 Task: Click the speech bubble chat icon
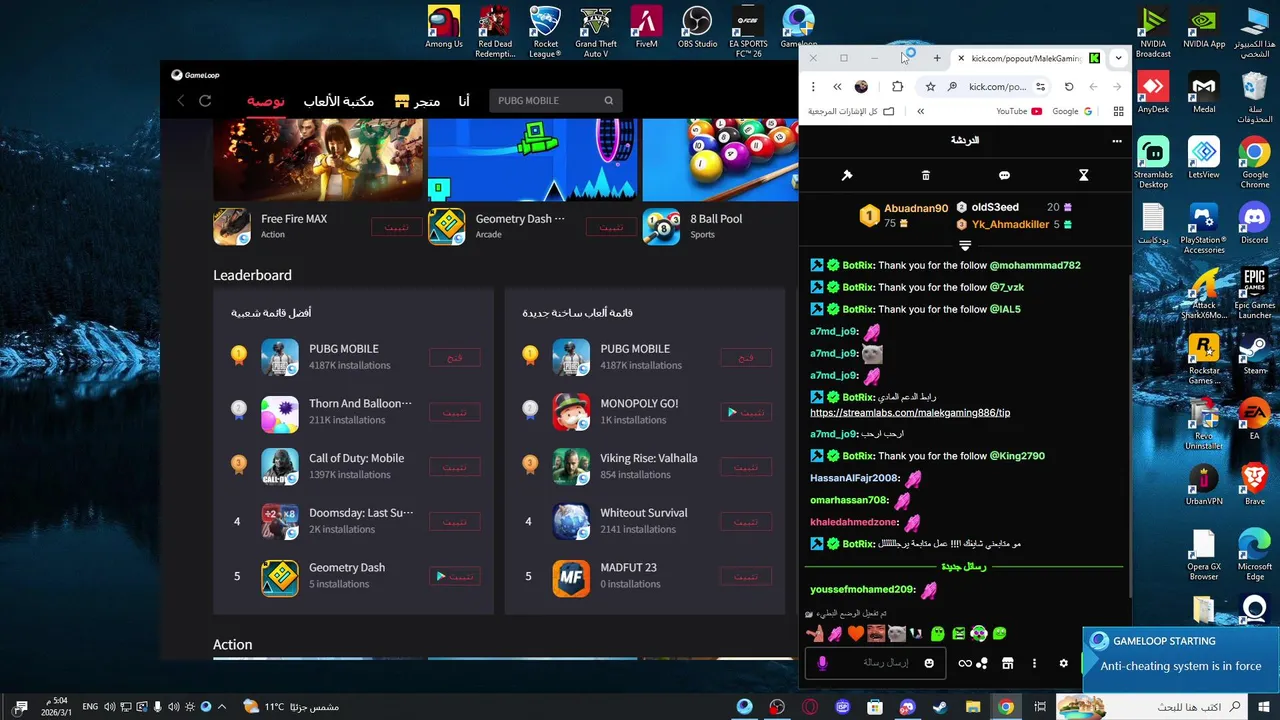tap(1004, 175)
